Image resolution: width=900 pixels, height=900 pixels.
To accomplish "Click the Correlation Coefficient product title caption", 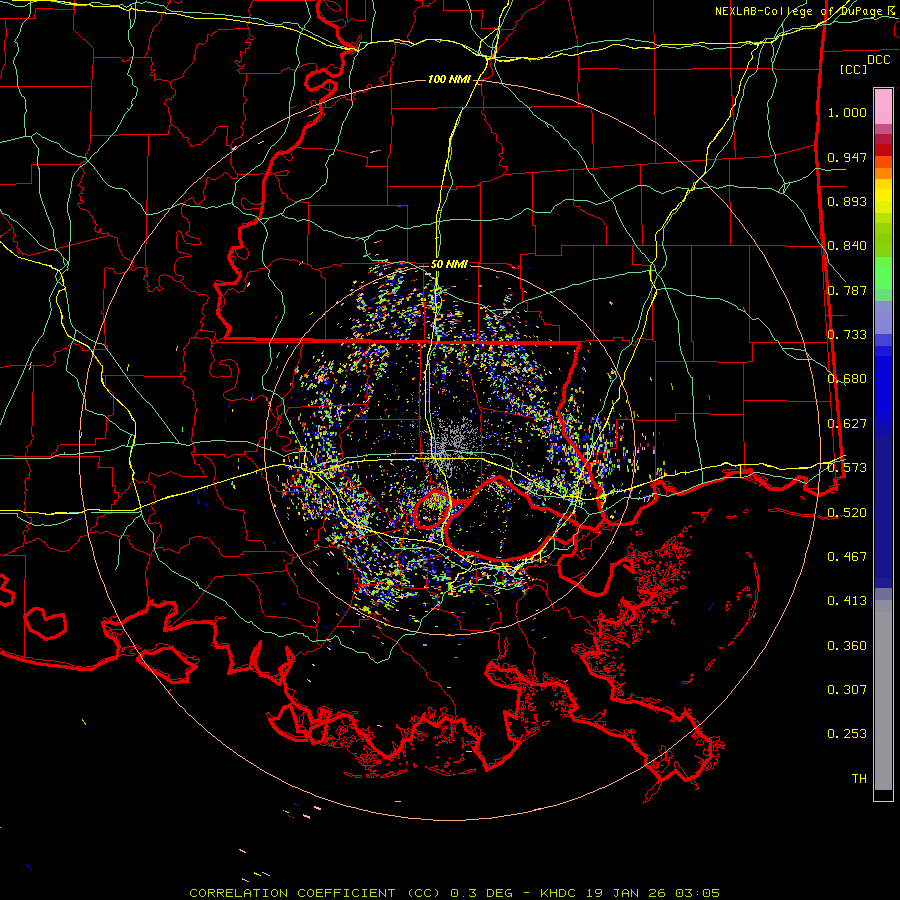I will click(454, 893).
